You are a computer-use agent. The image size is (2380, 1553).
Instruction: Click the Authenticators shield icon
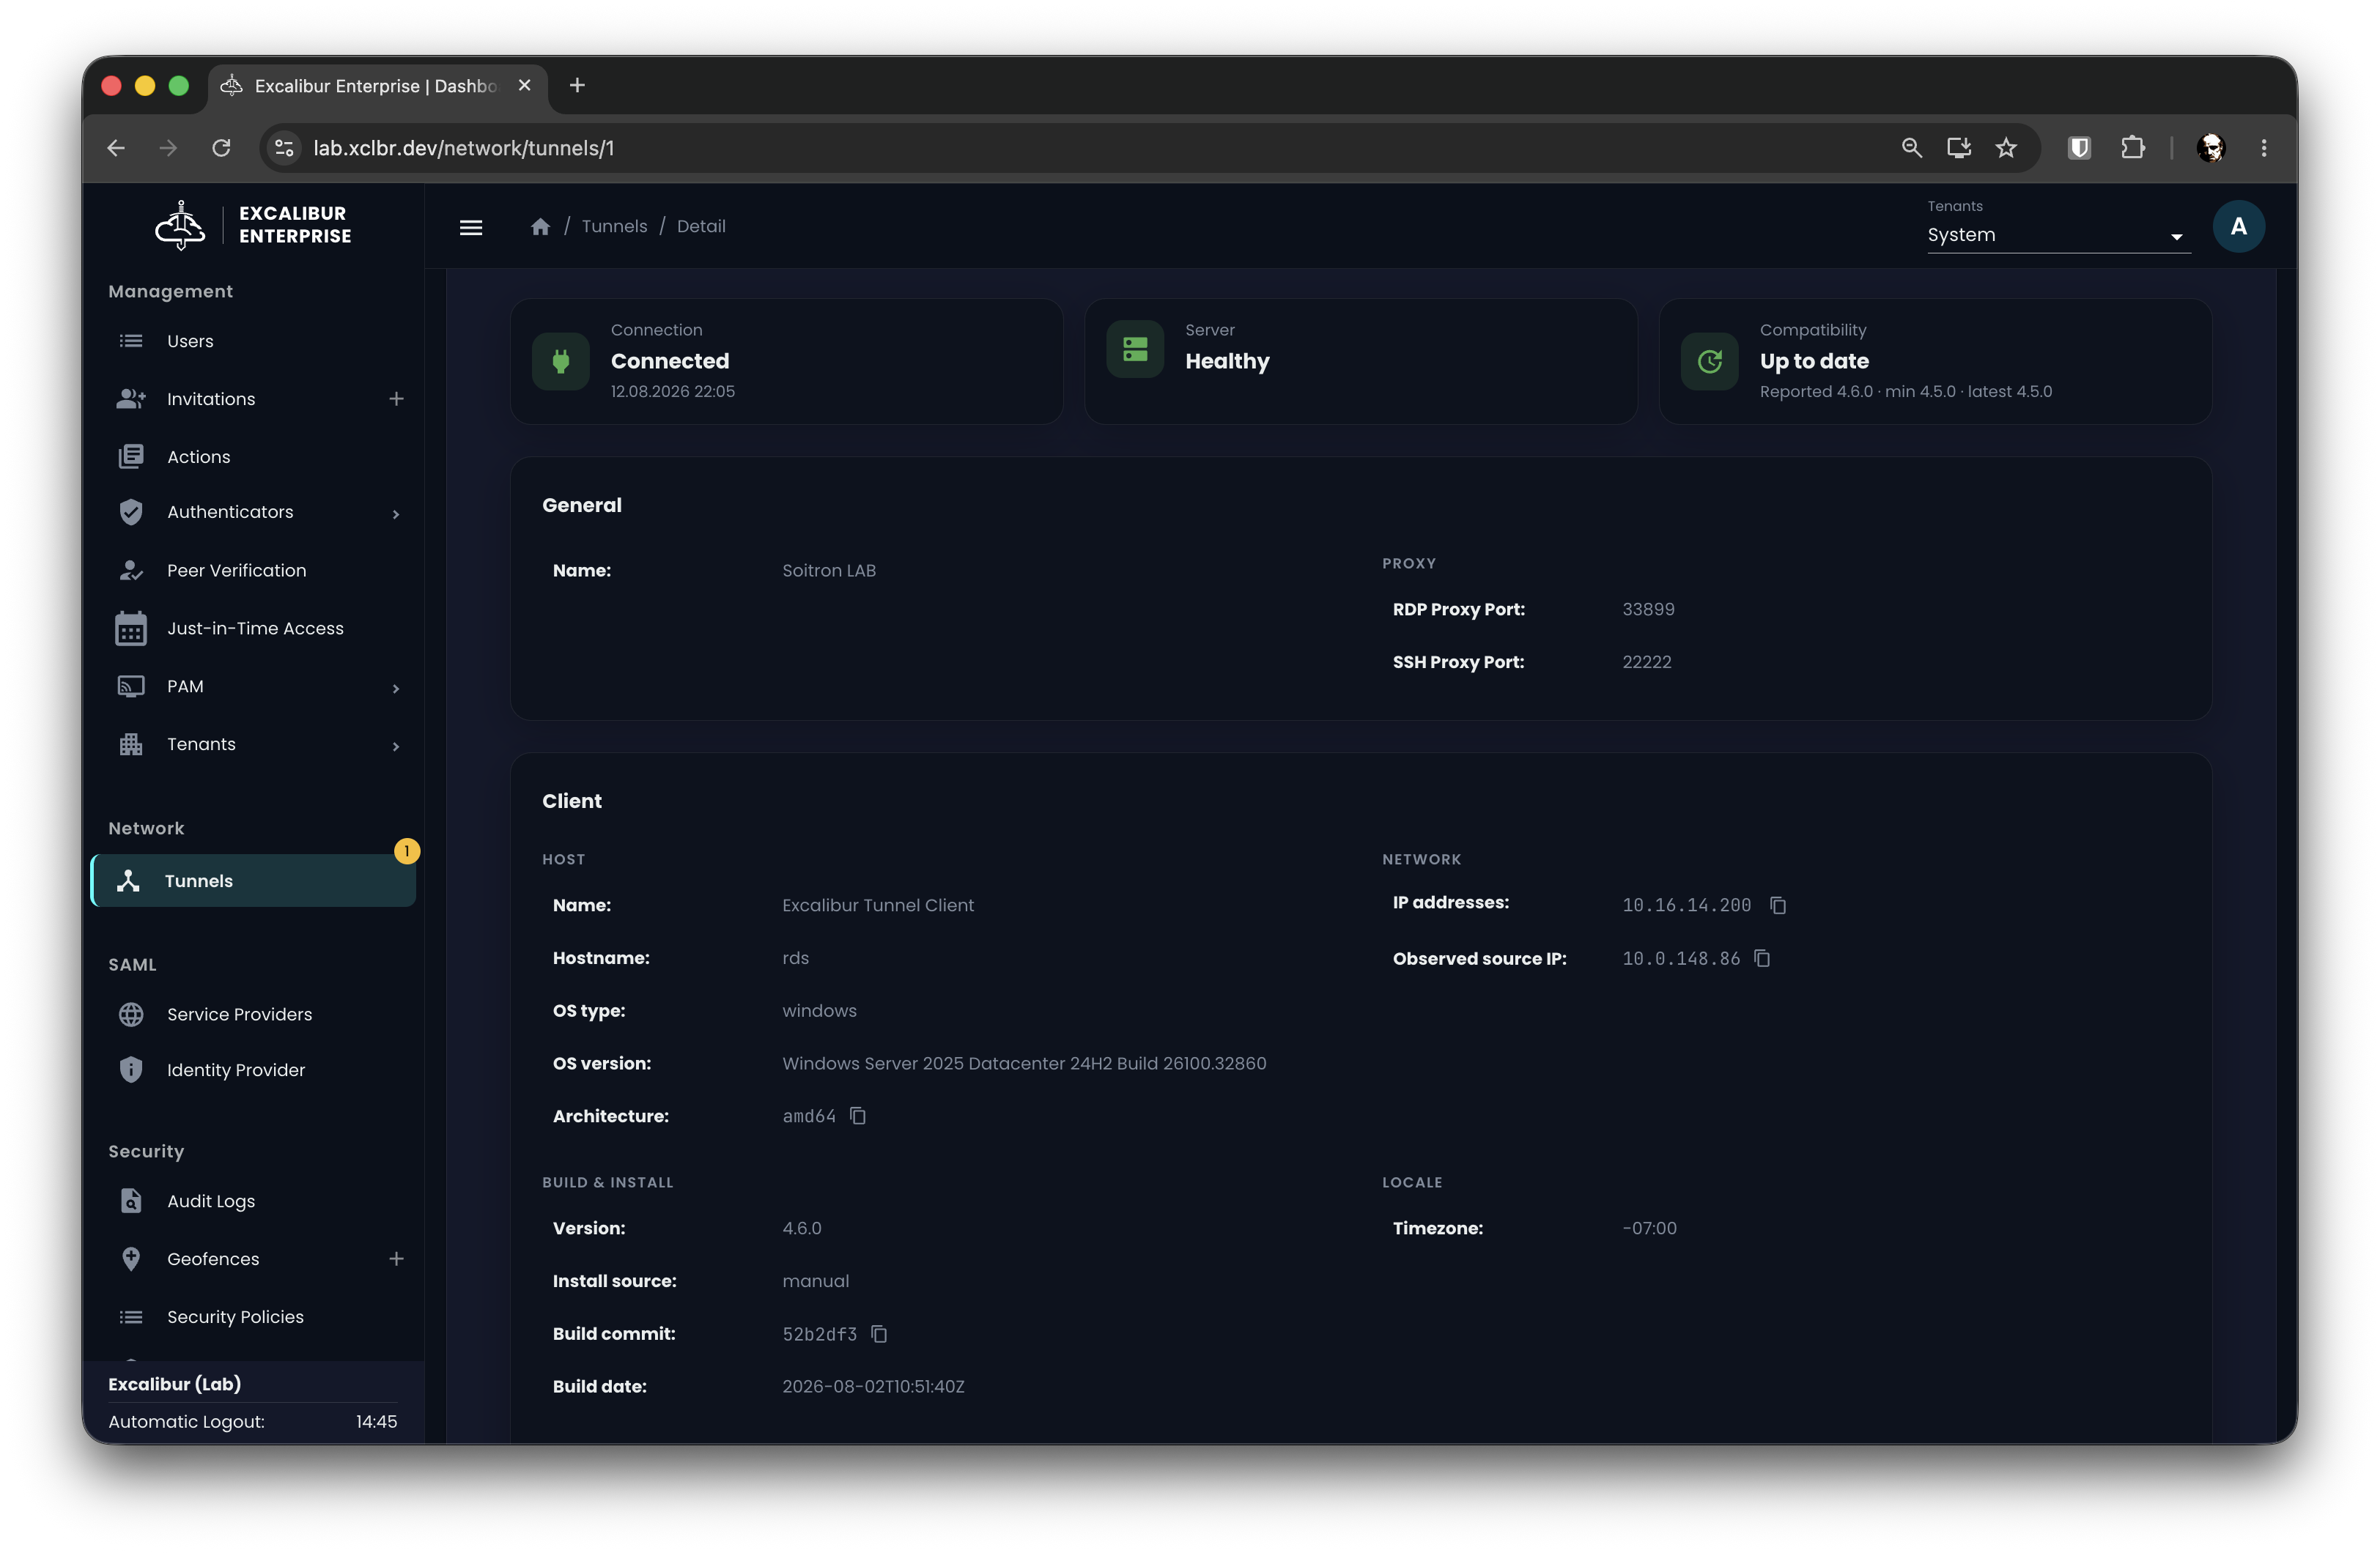tap(131, 512)
